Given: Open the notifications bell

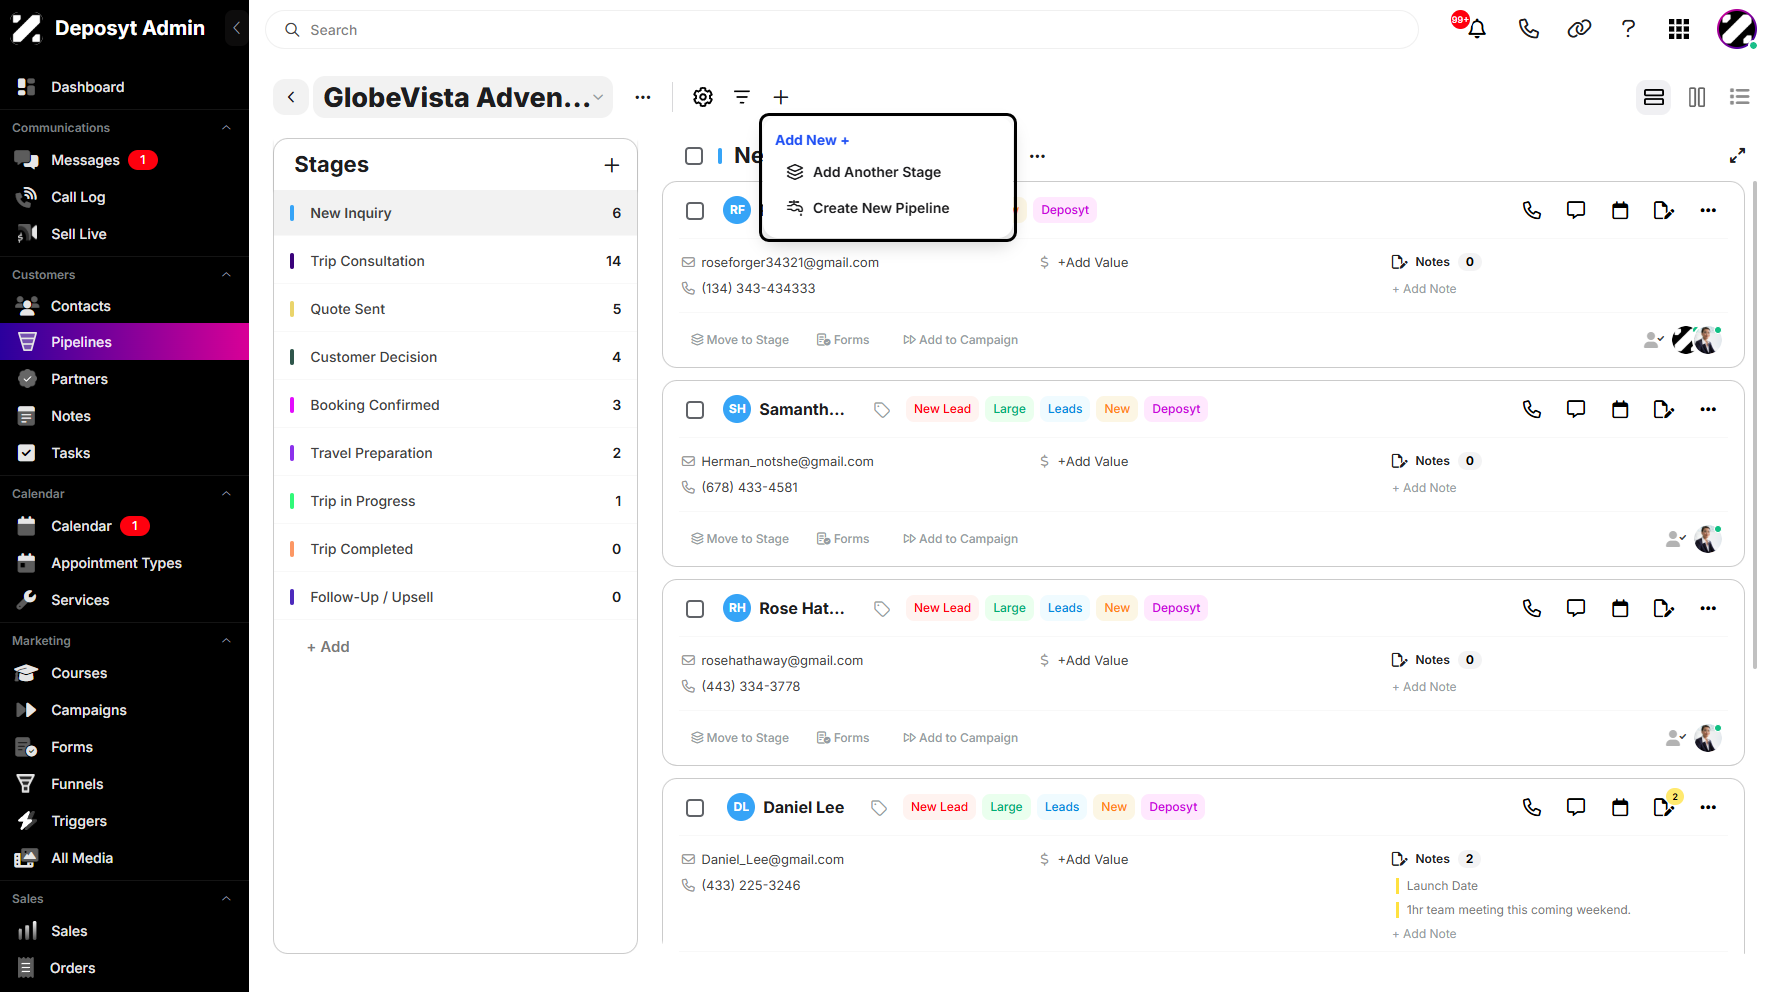Looking at the screenshot, I should click(1476, 29).
